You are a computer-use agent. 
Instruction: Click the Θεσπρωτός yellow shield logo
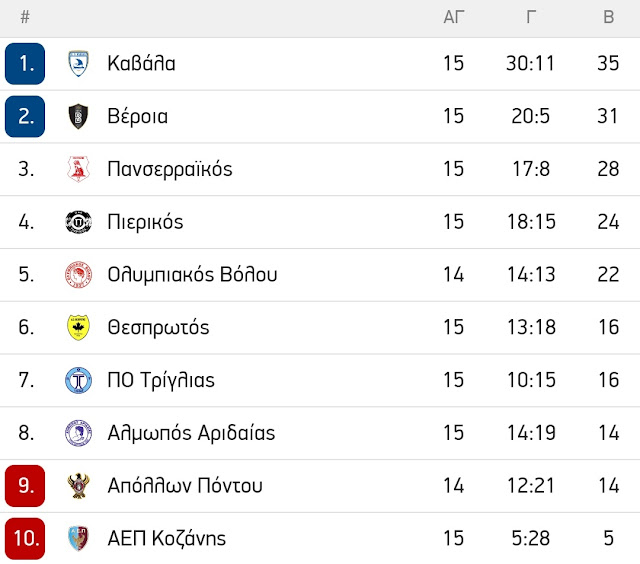click(x=78, y=327)
